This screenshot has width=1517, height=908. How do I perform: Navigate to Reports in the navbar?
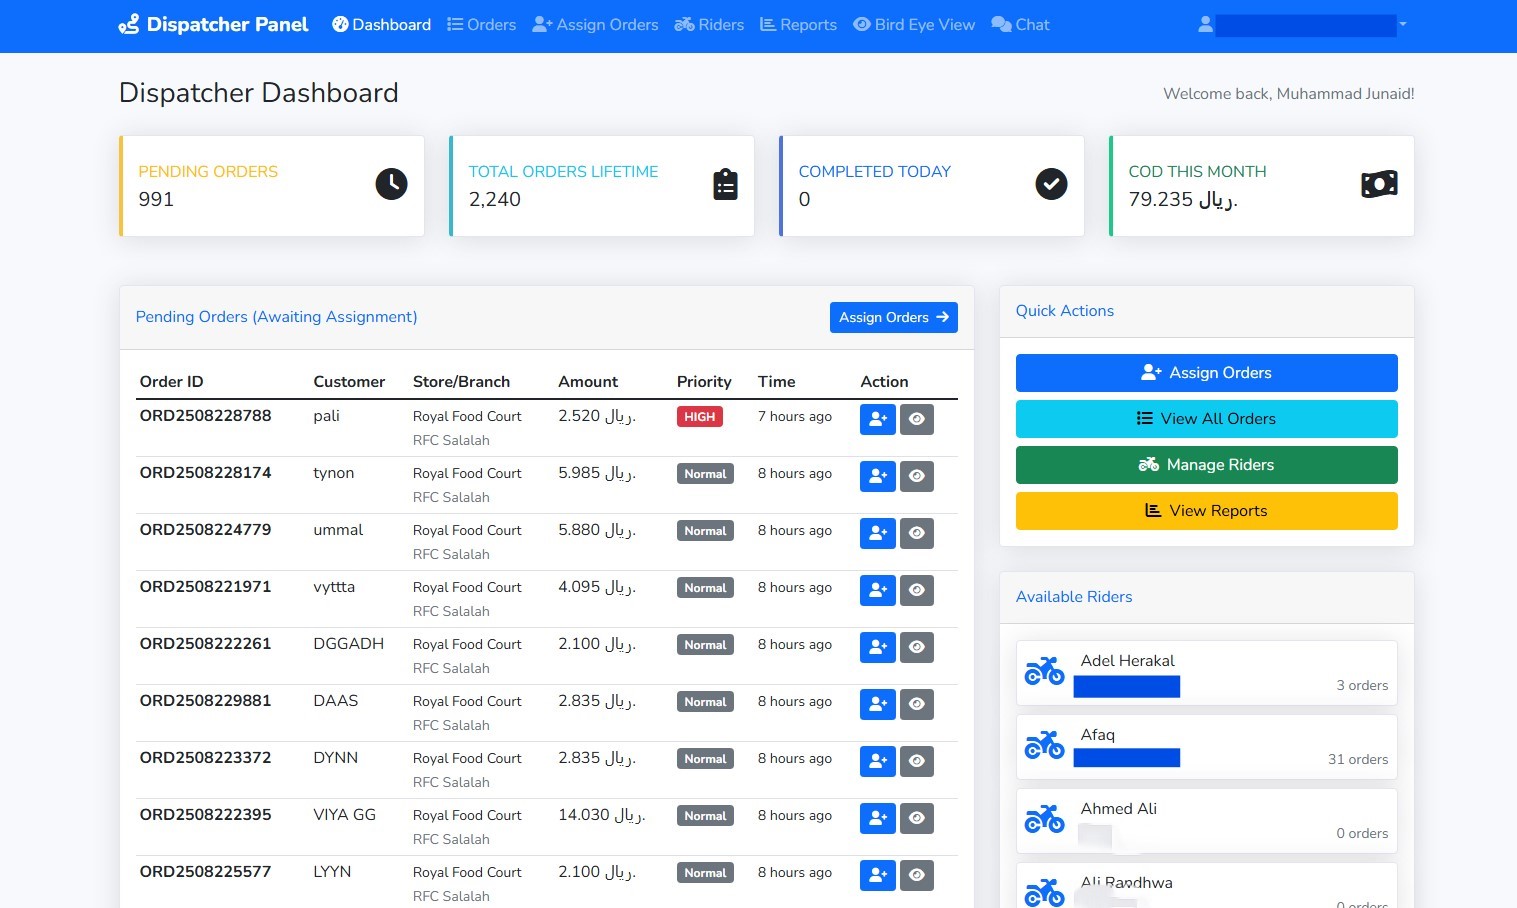tap(798, 25)
